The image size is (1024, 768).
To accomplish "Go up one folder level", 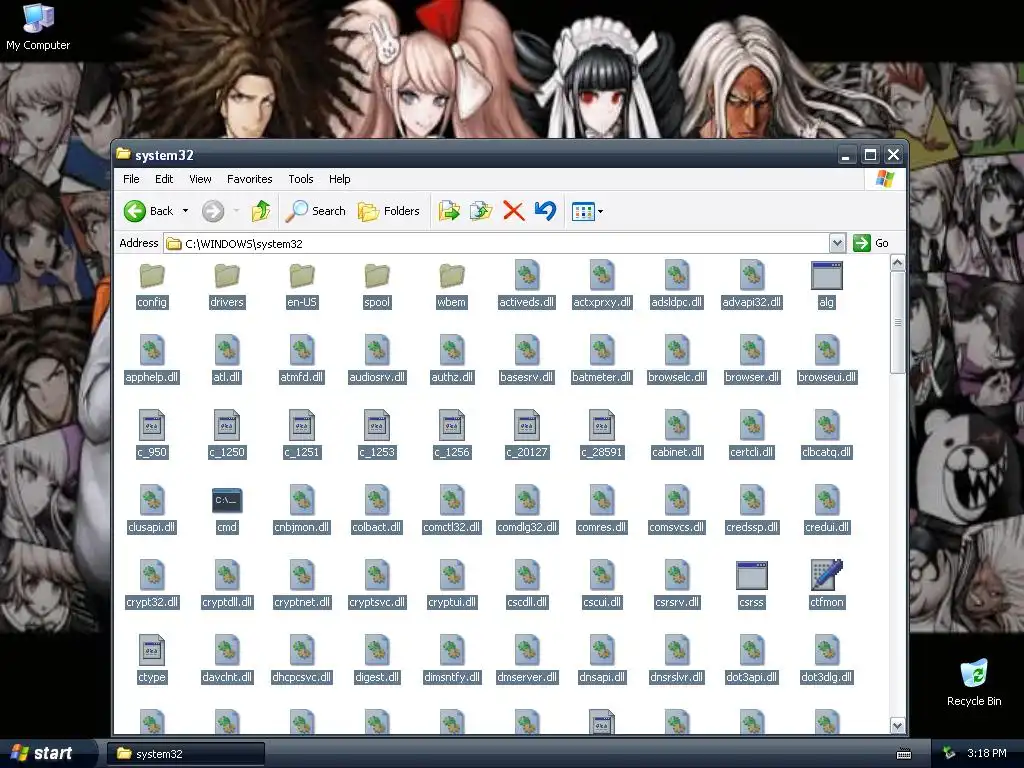I will point(261,211).
